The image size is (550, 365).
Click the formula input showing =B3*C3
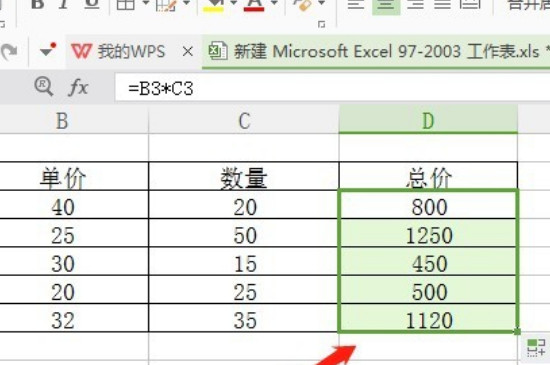(x=333, y=88)
